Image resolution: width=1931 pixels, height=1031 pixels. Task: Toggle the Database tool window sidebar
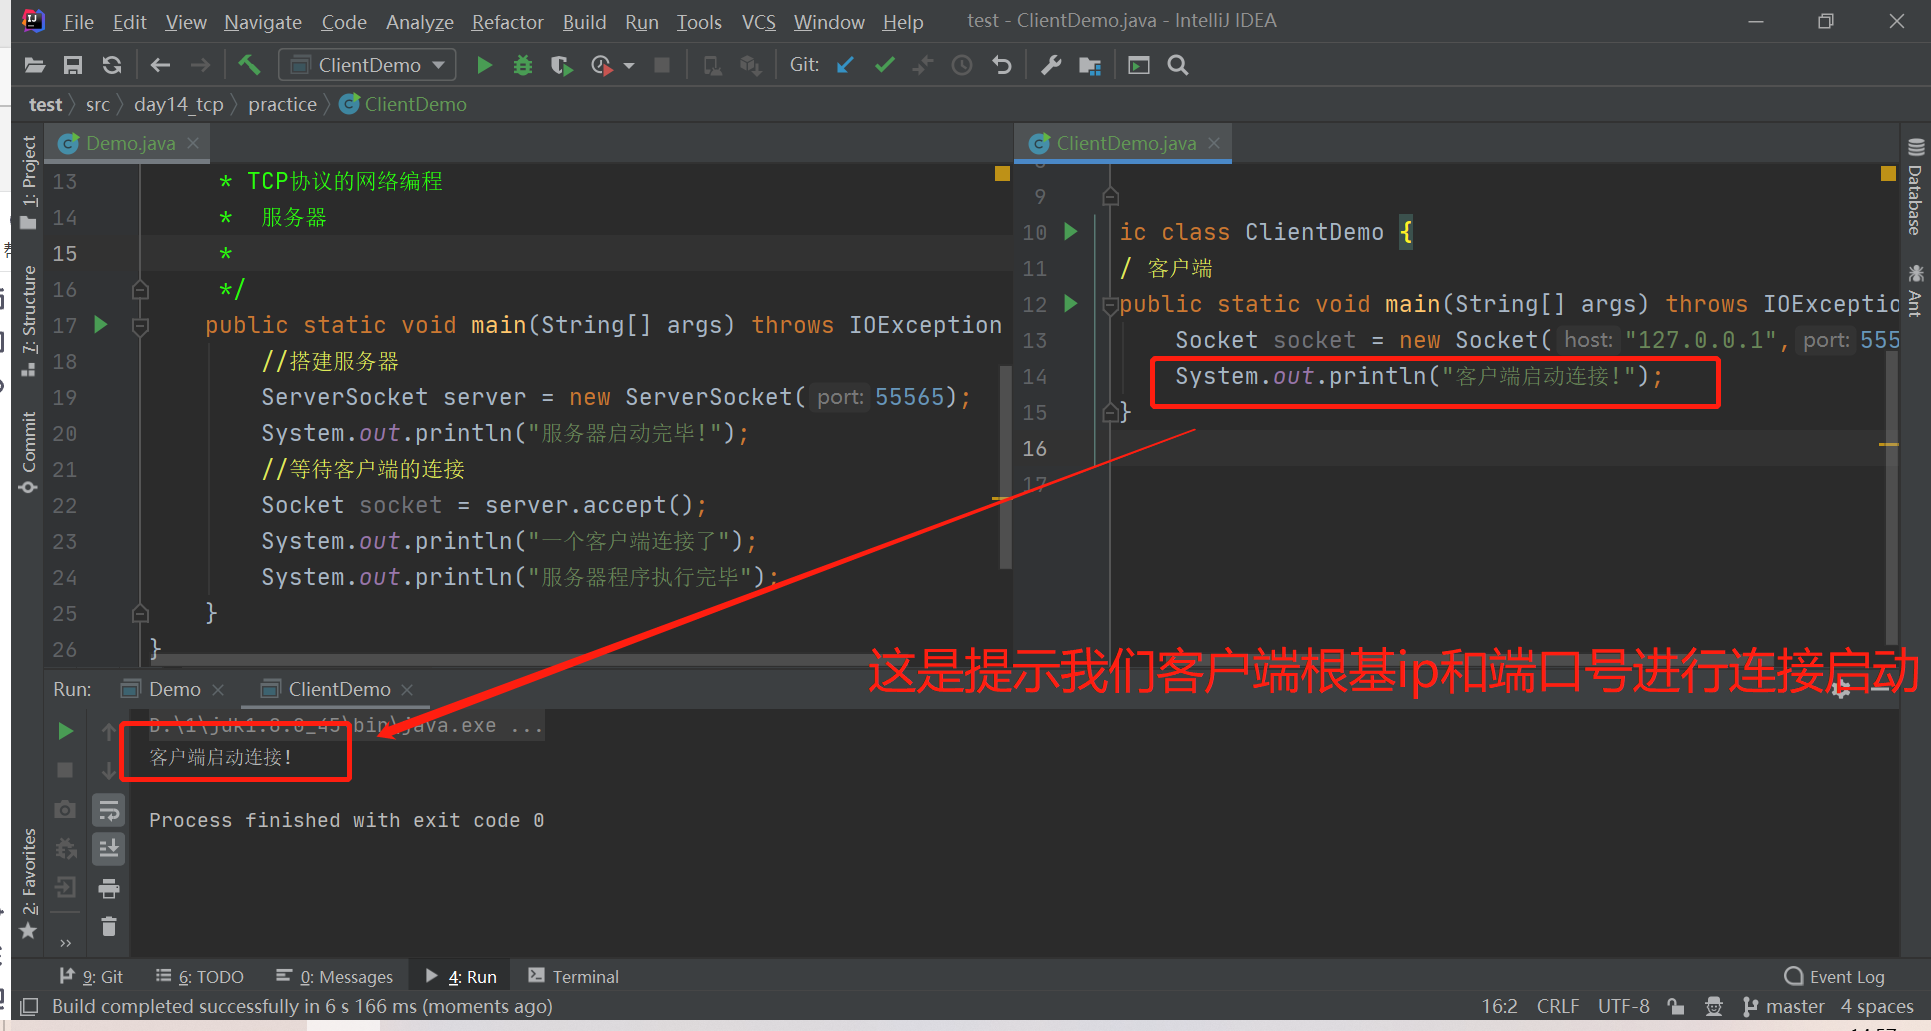[x=1915, y=188]
